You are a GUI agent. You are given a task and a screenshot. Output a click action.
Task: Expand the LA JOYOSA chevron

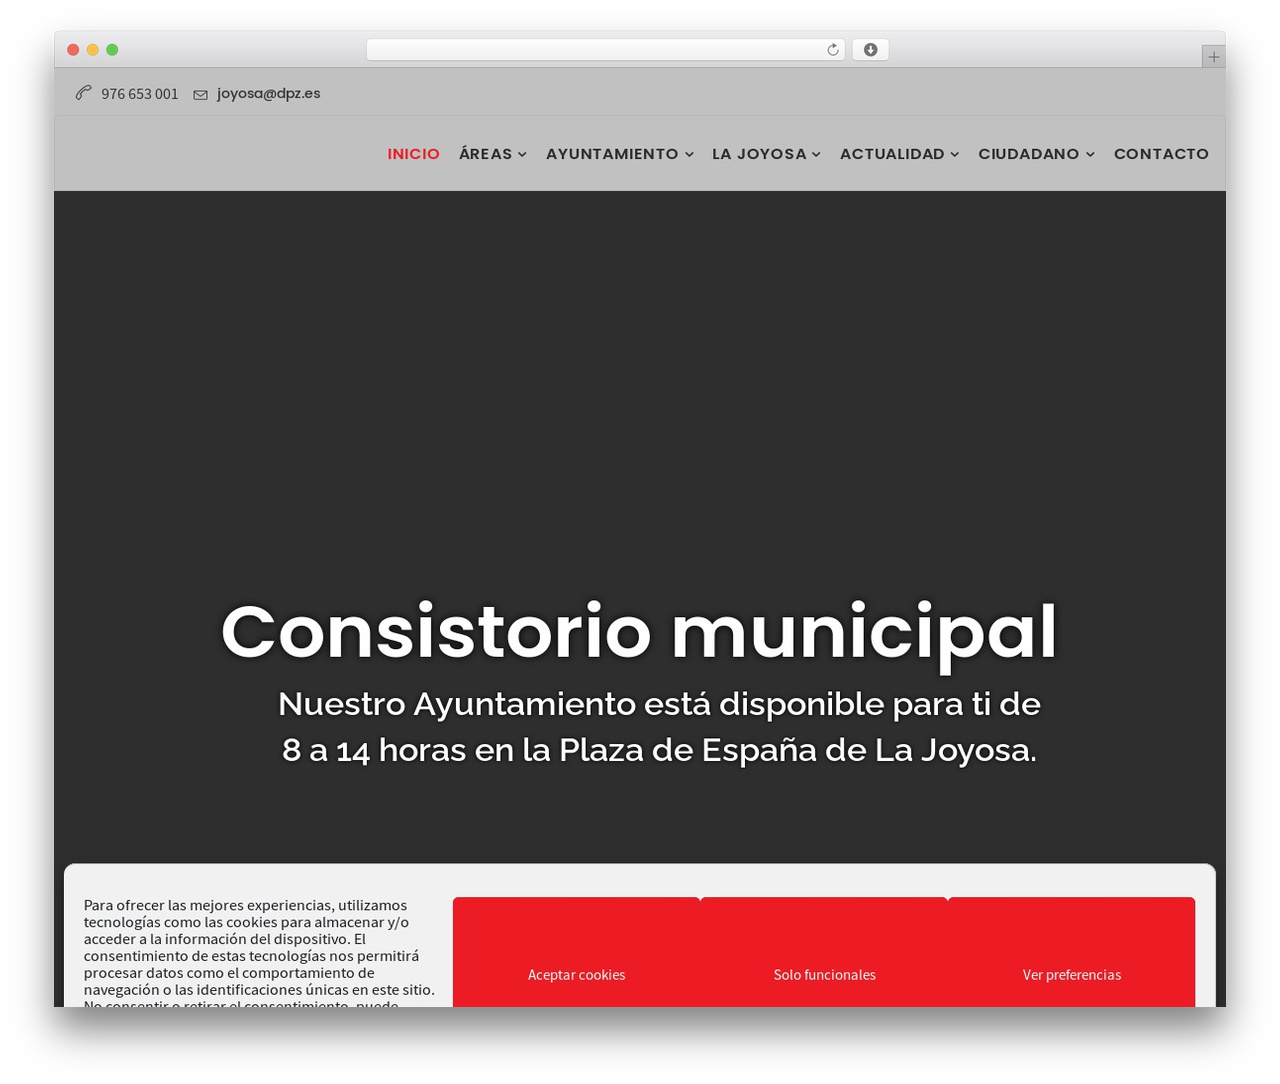pos(816,154)
